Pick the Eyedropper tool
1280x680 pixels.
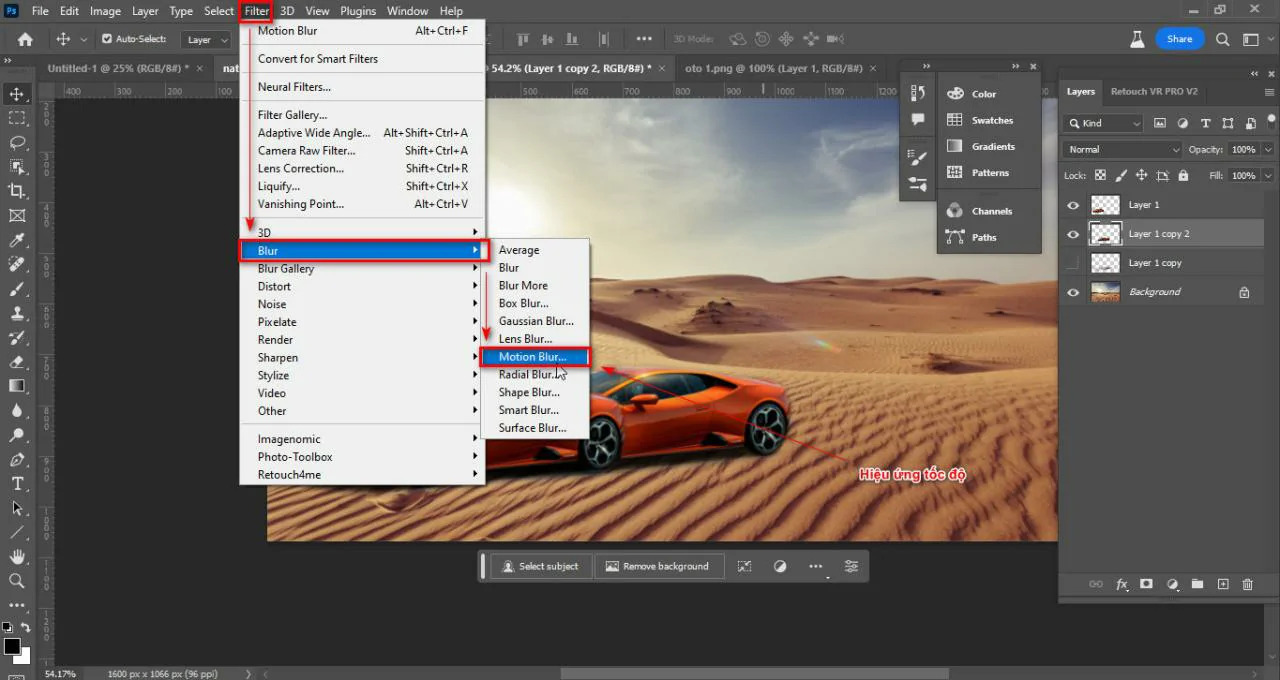[x=16, y=240]
